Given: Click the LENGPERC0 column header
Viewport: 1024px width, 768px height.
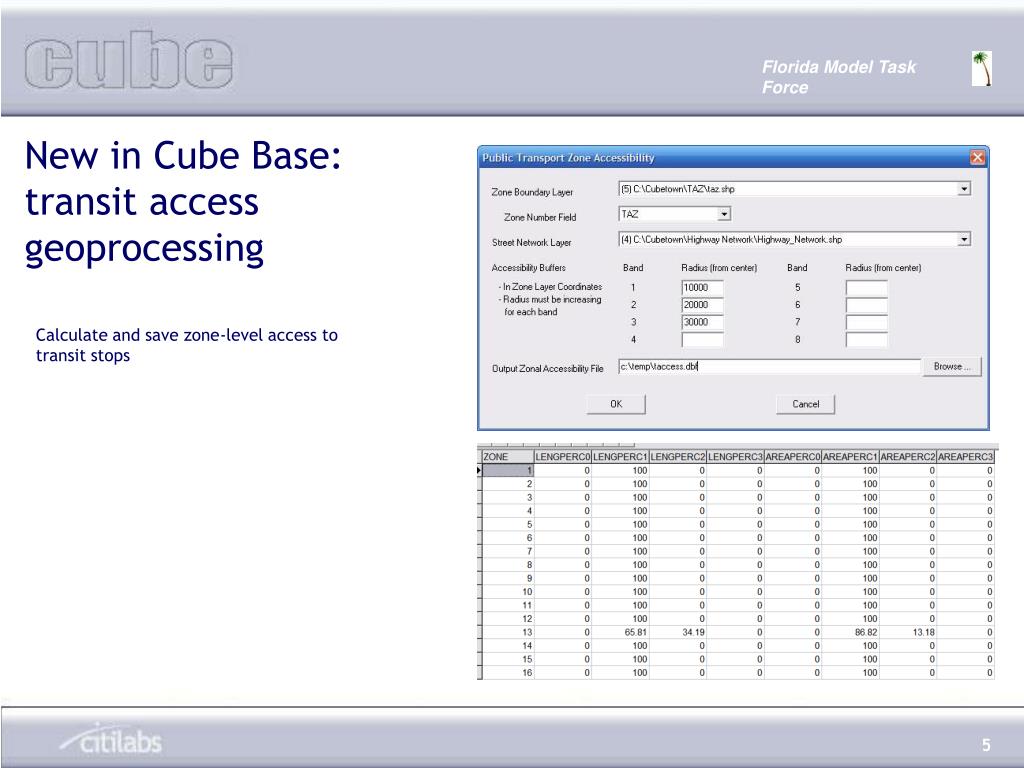Looking at the screenshot, I should point(562,457).
